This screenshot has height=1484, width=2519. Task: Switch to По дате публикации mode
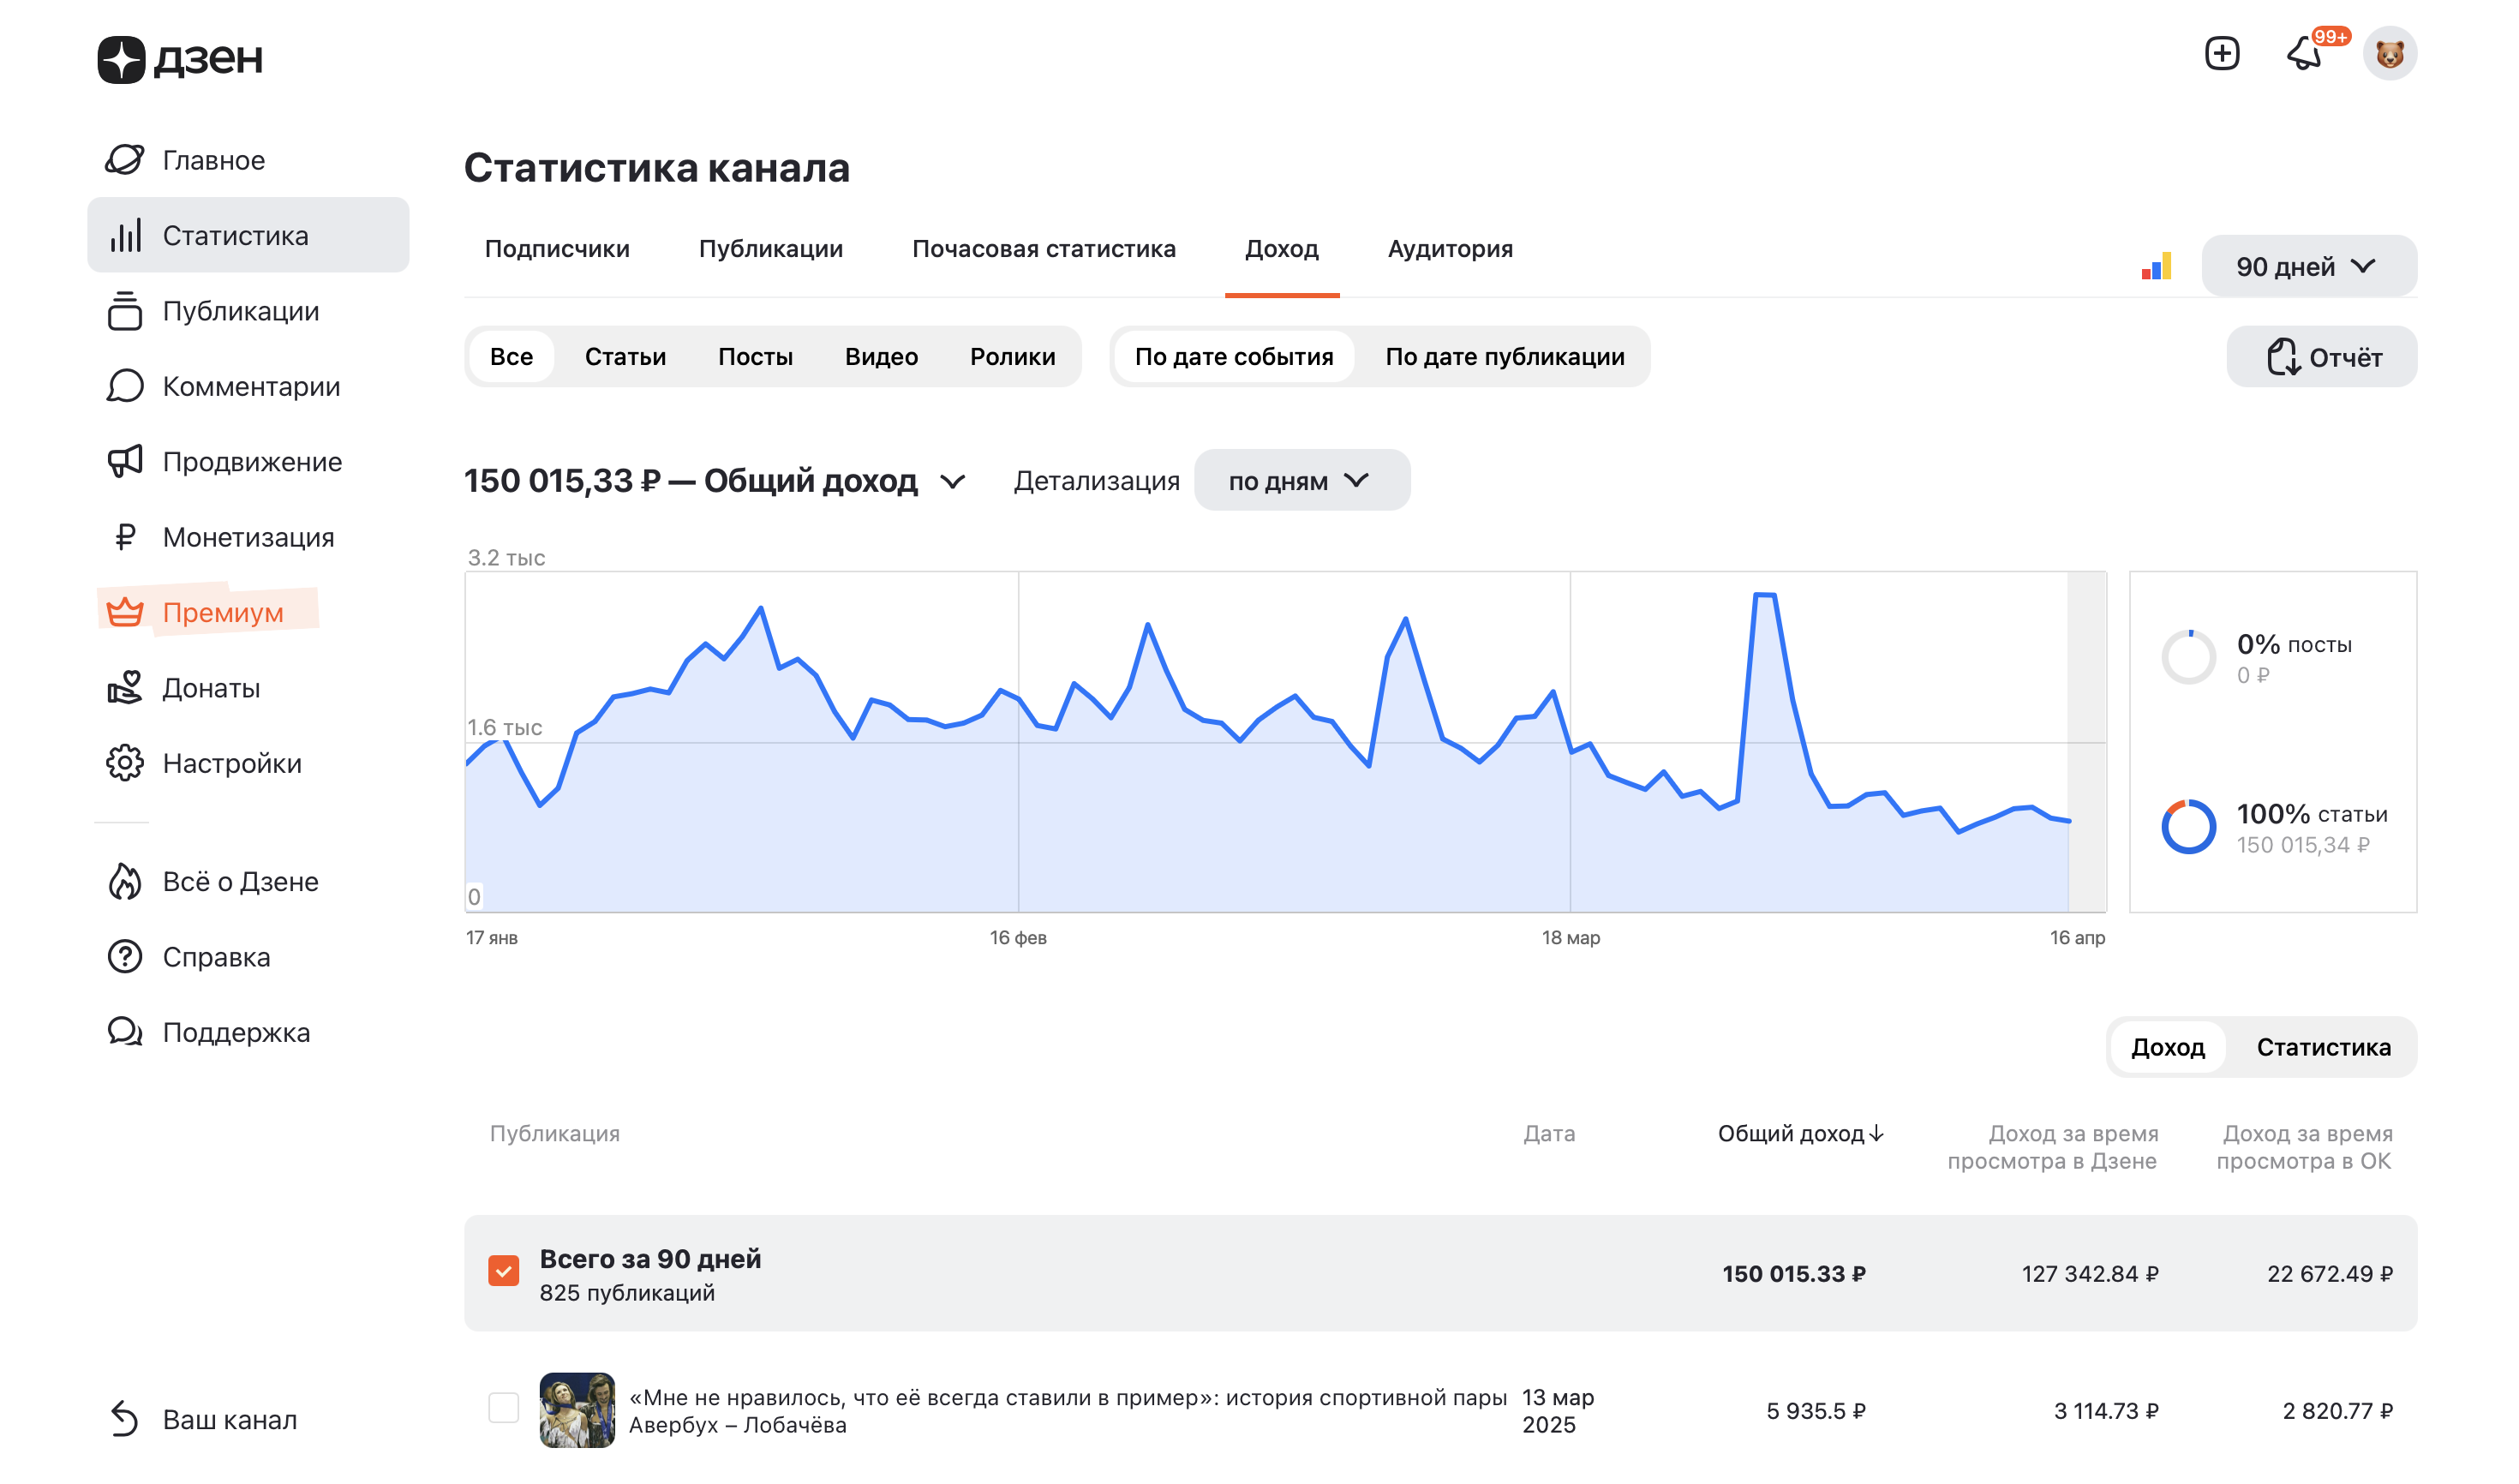click(x=1504, y=357)
